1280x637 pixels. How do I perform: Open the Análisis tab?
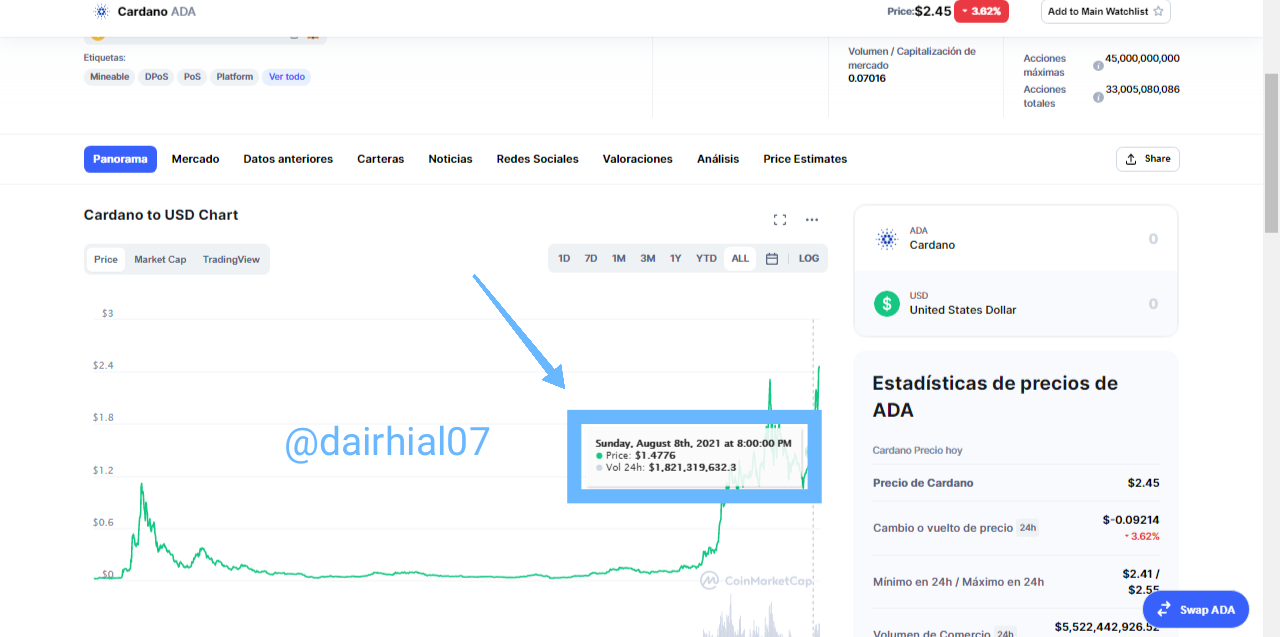click(718, 159)
